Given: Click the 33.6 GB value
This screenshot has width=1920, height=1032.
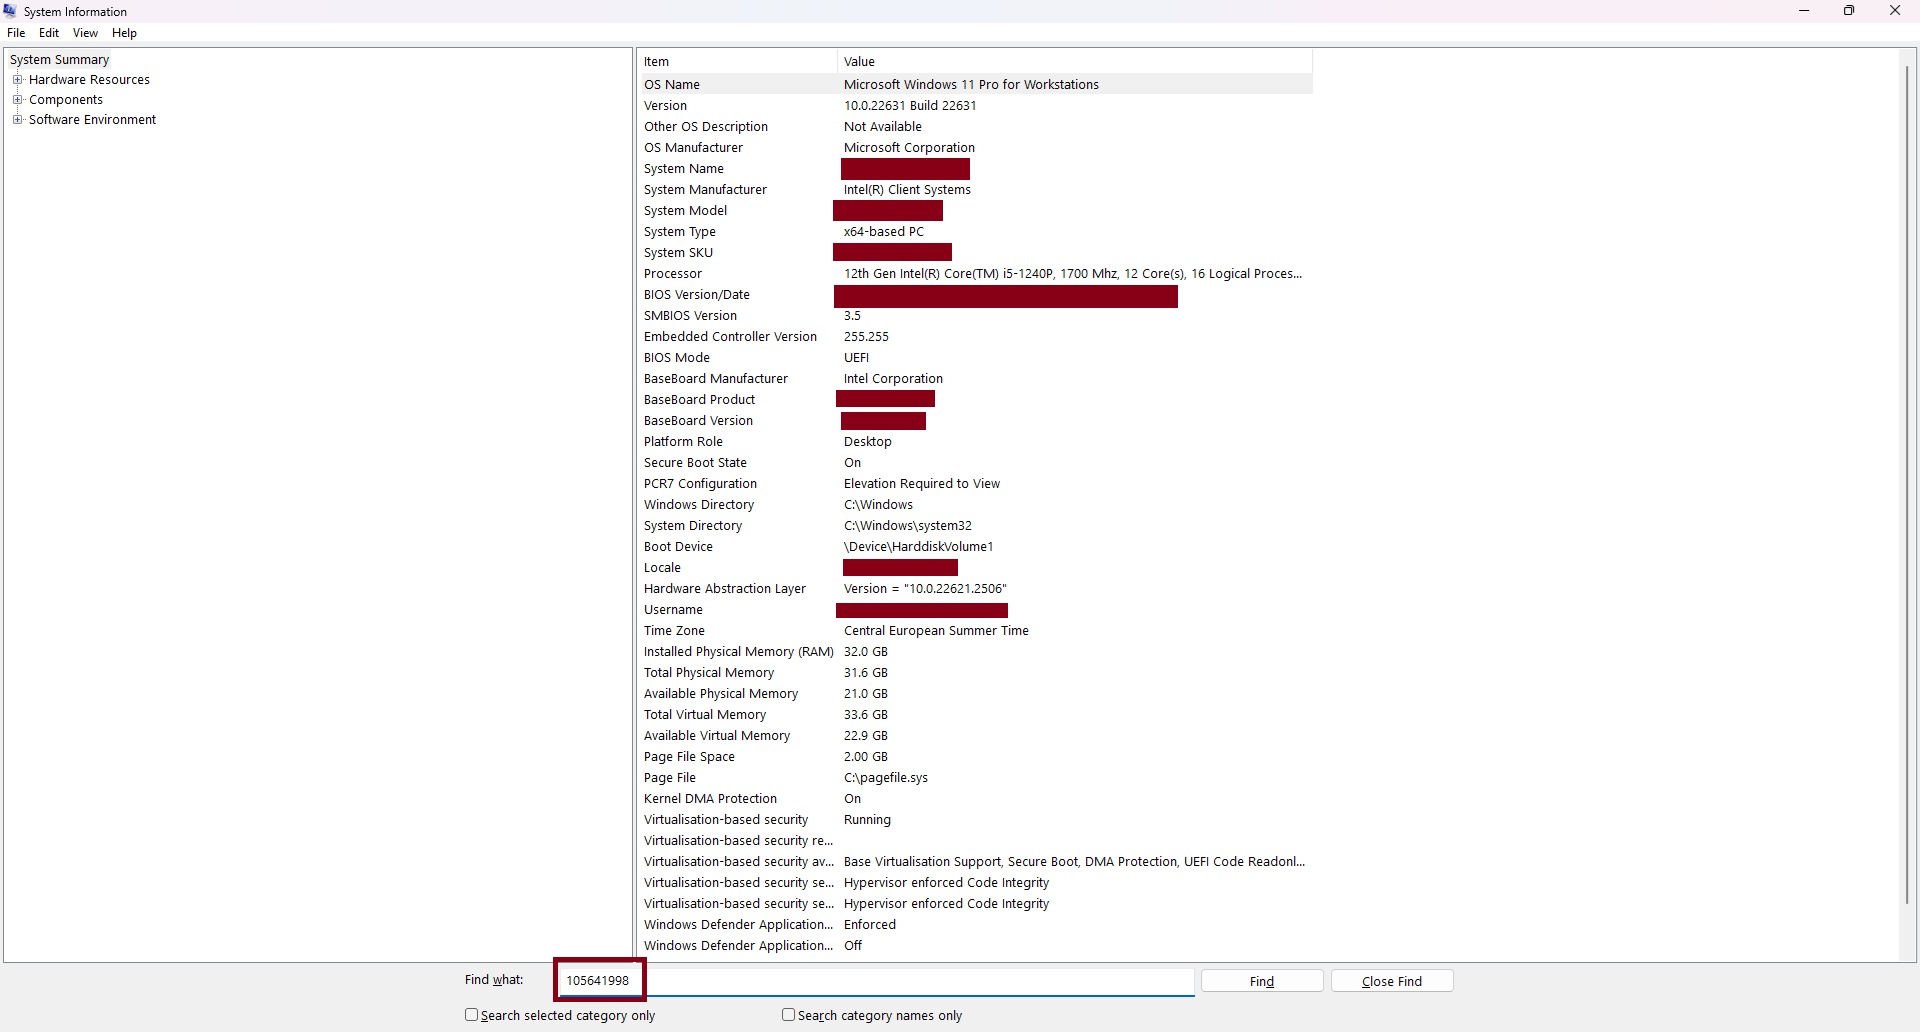Looking at the screenshot, I should pos(866,715).
